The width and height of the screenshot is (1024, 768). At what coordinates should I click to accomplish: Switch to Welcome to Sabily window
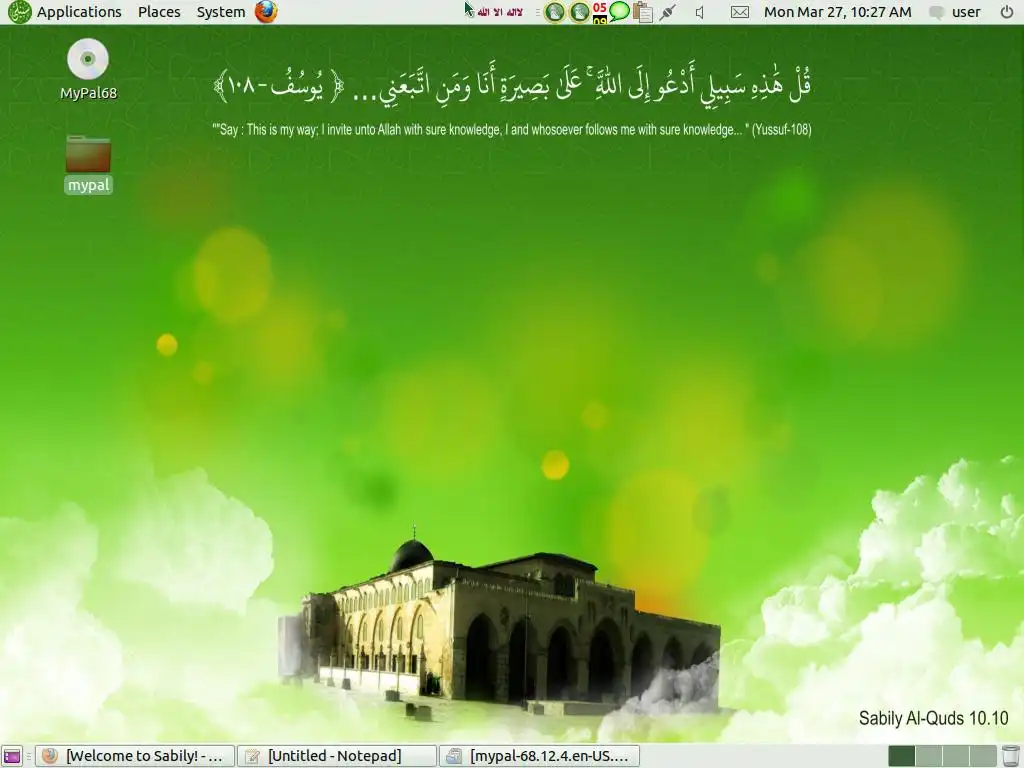click(135, 756)
